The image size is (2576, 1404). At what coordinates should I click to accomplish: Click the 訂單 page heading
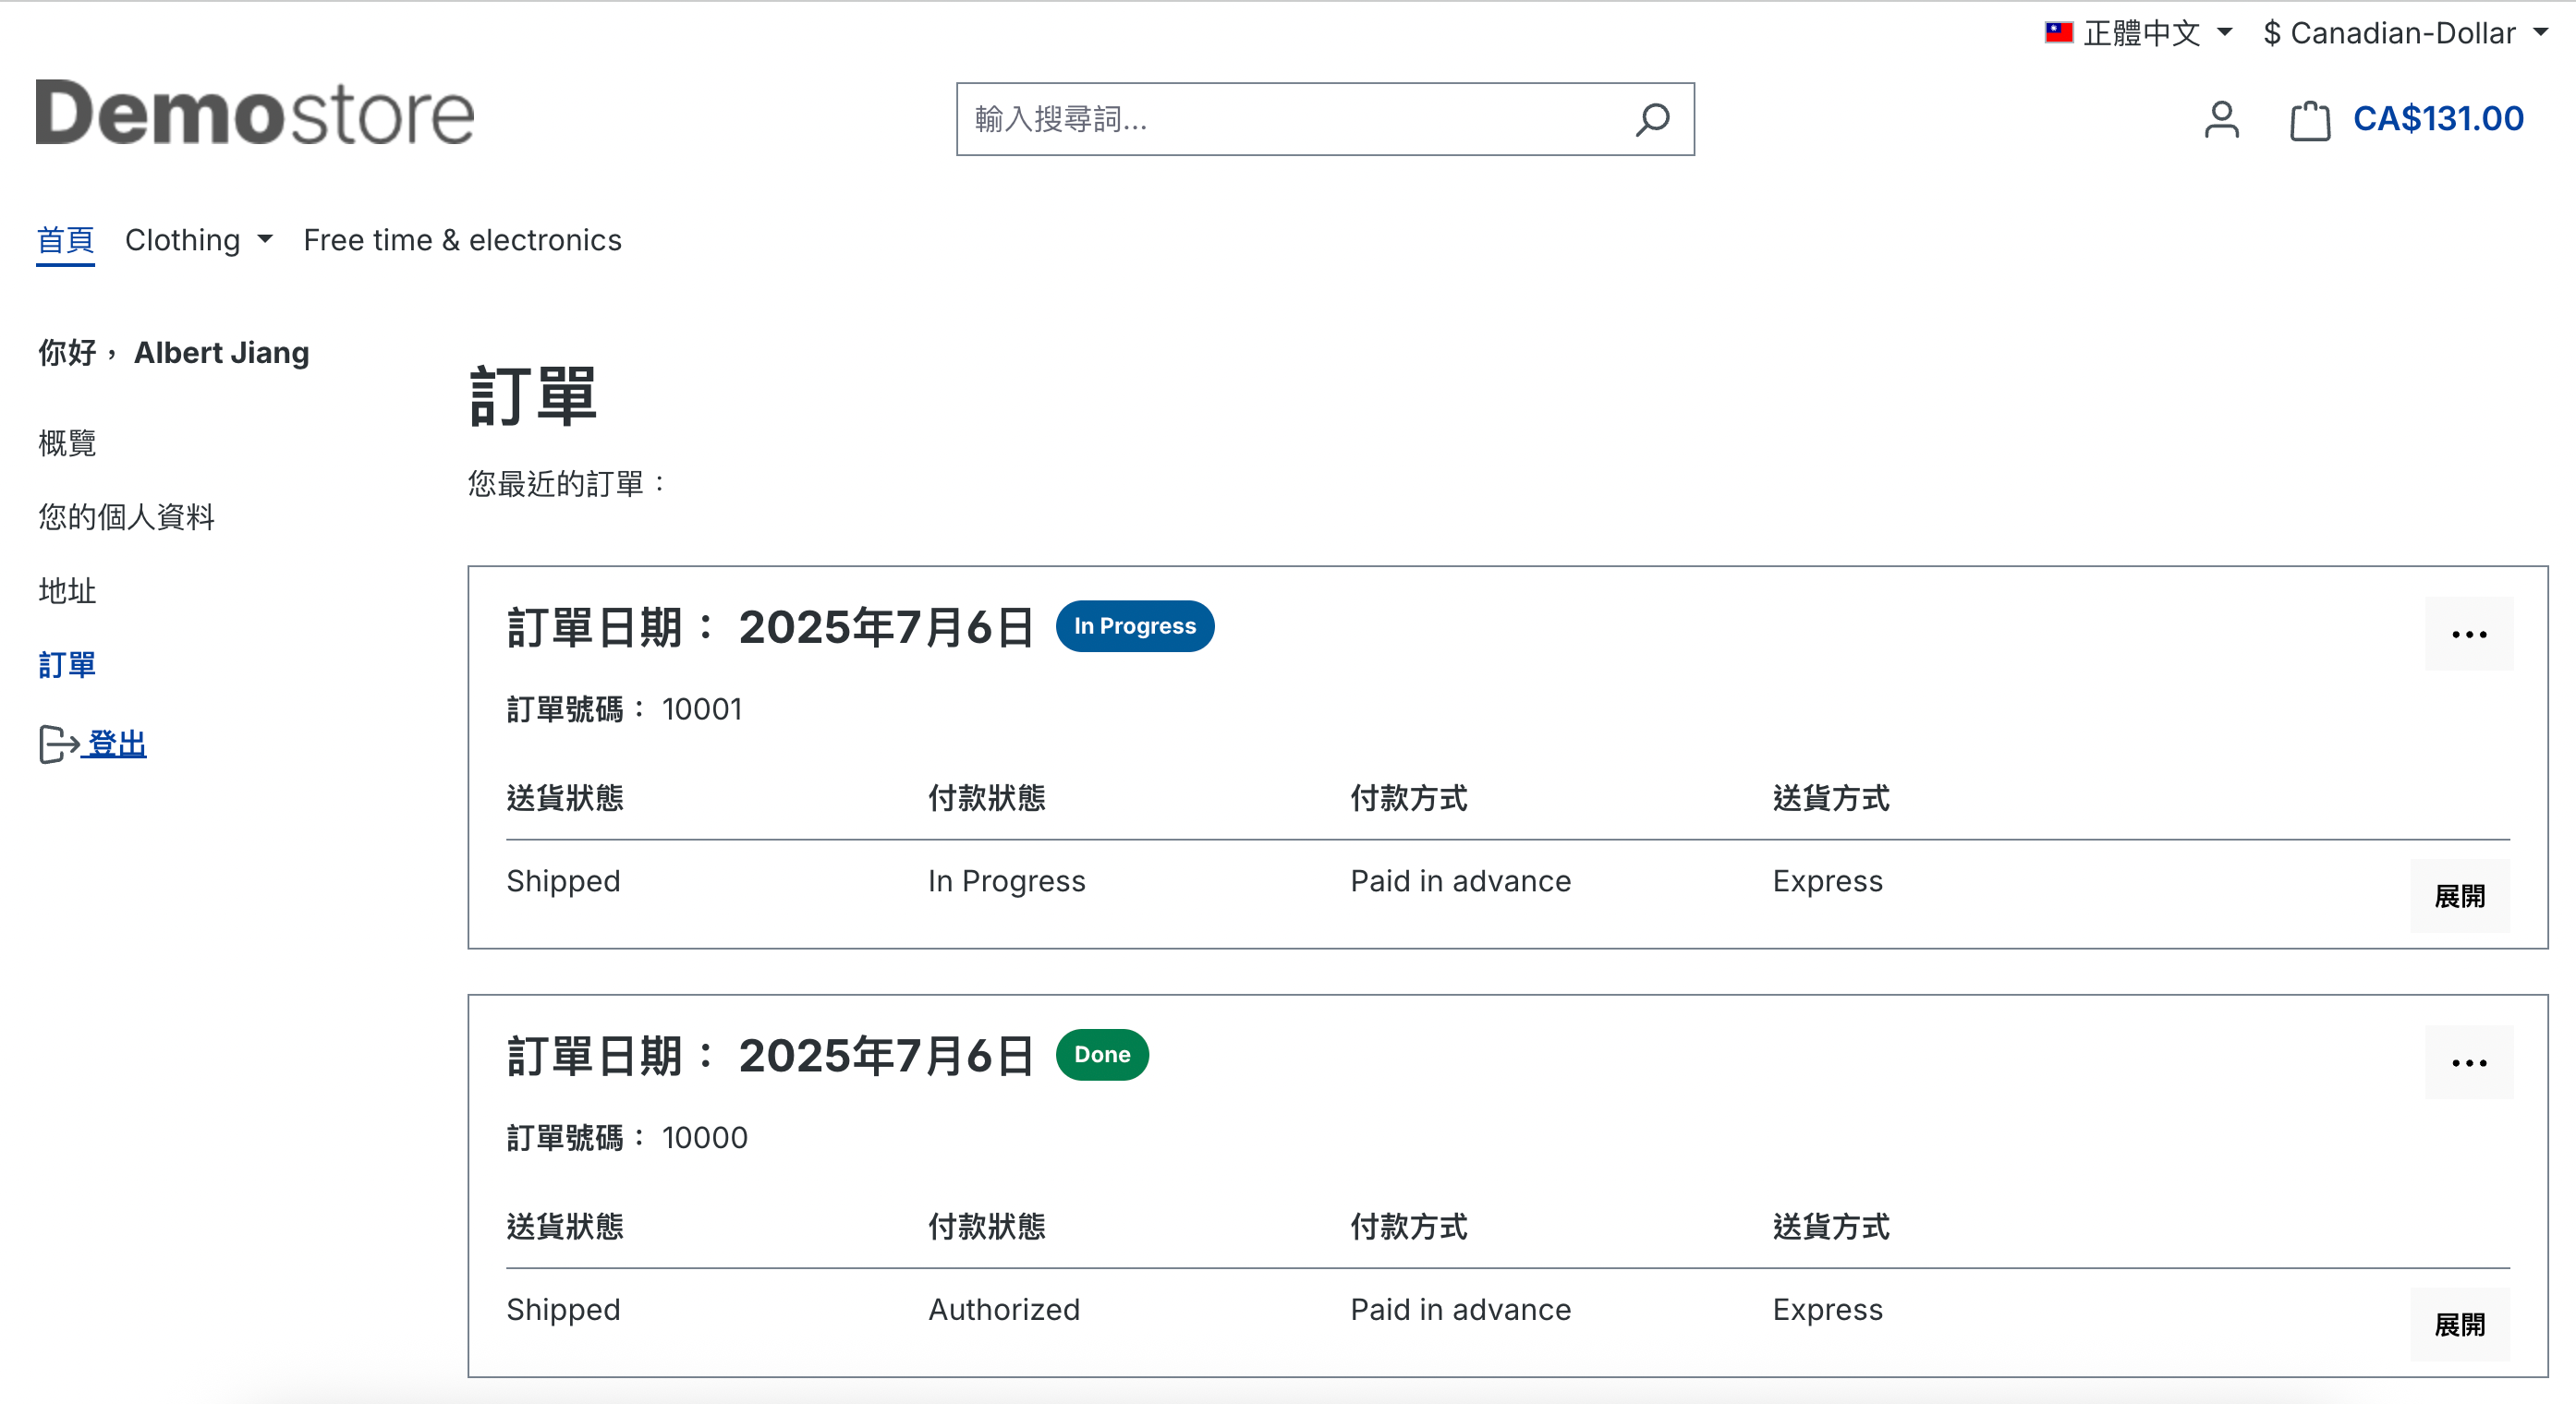[x=533, y=396]
